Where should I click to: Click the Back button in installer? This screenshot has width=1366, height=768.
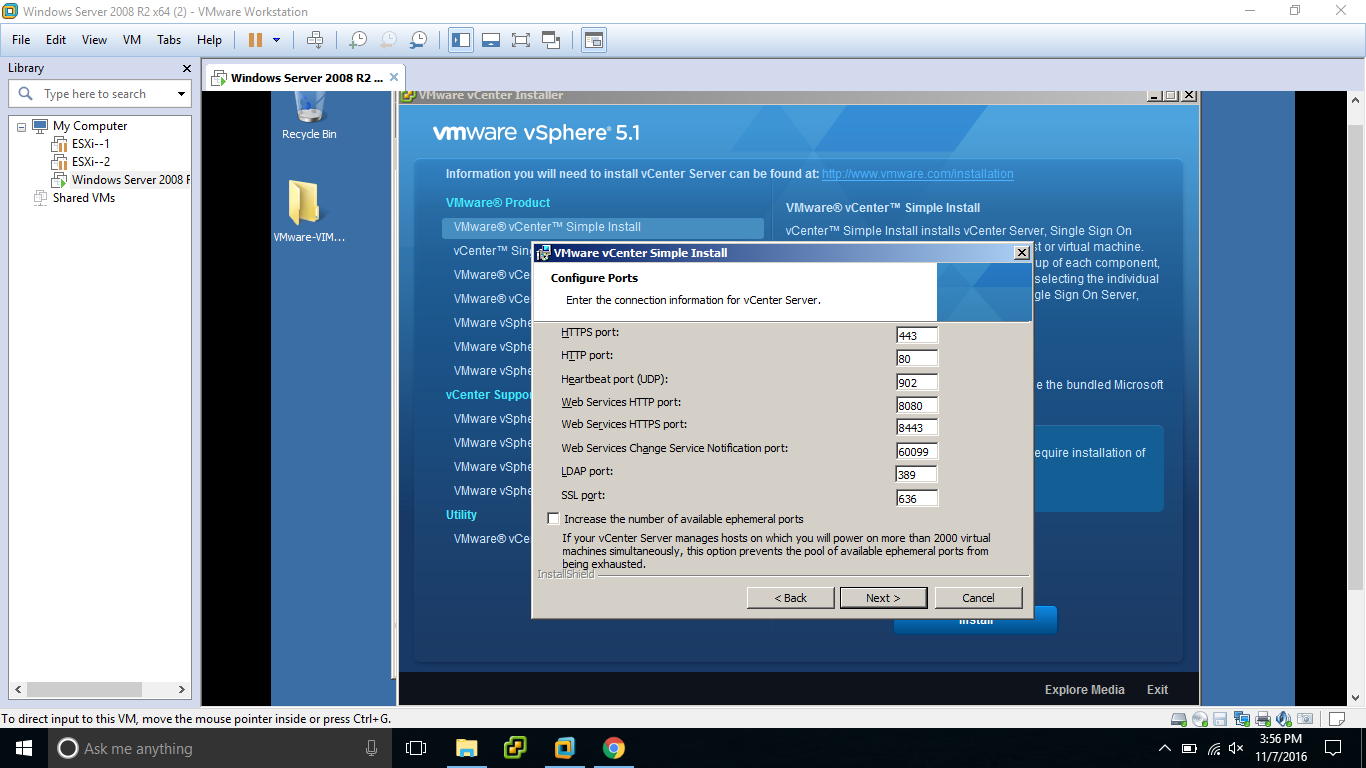point(790,598)
